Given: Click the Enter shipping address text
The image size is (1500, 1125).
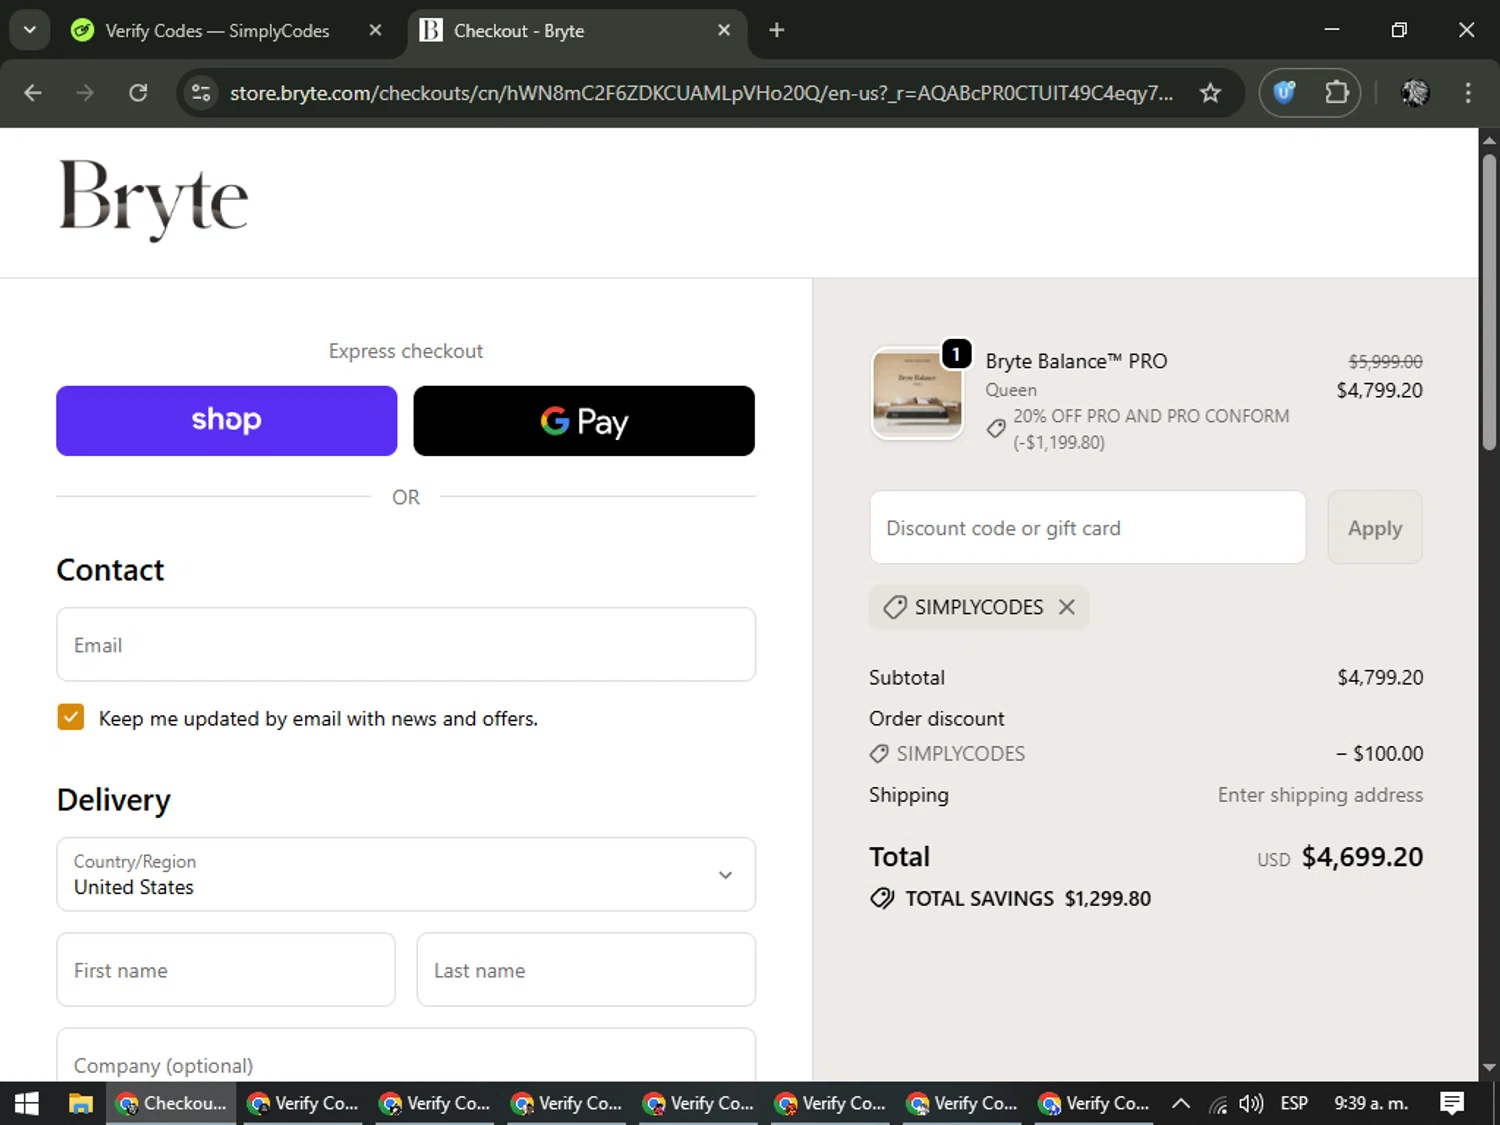Looking at the screenshot, I should (x=1320, y=795).
